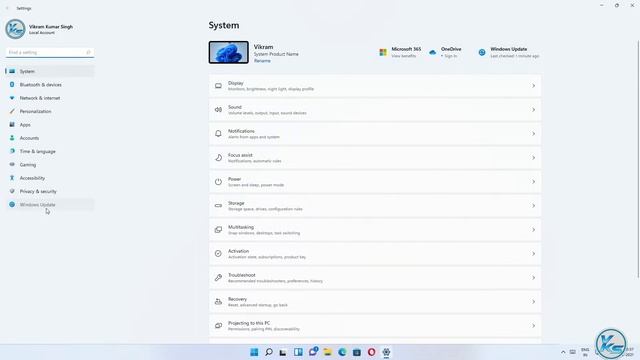Click the Vikram Kumar Singh account name
Screen dimensions: 640x360
51,27
